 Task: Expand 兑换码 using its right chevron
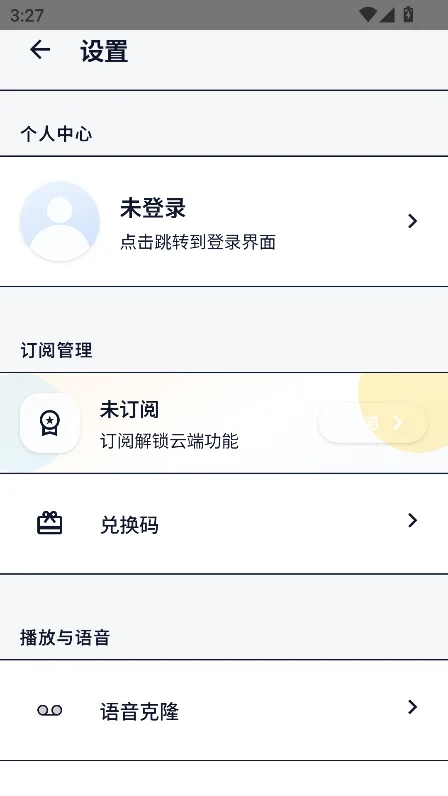click(x=412, y=520)
